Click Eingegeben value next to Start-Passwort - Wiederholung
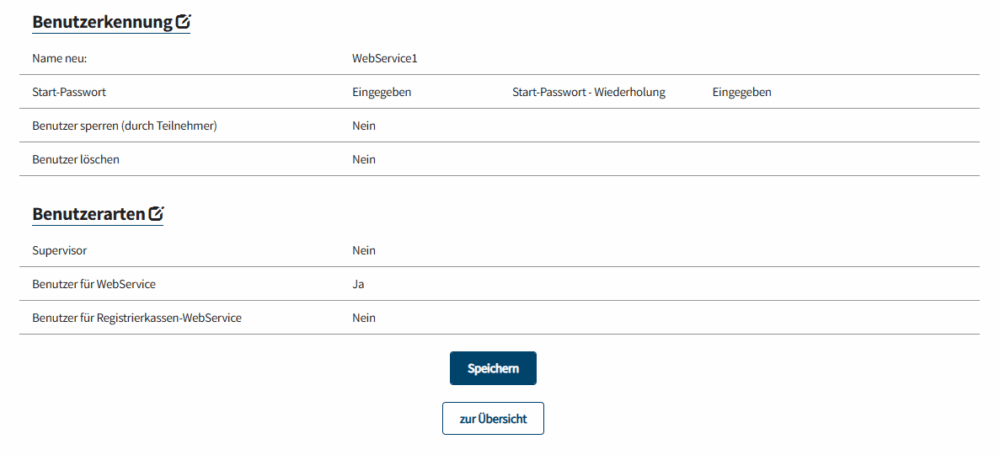 (x=741, y=92)
